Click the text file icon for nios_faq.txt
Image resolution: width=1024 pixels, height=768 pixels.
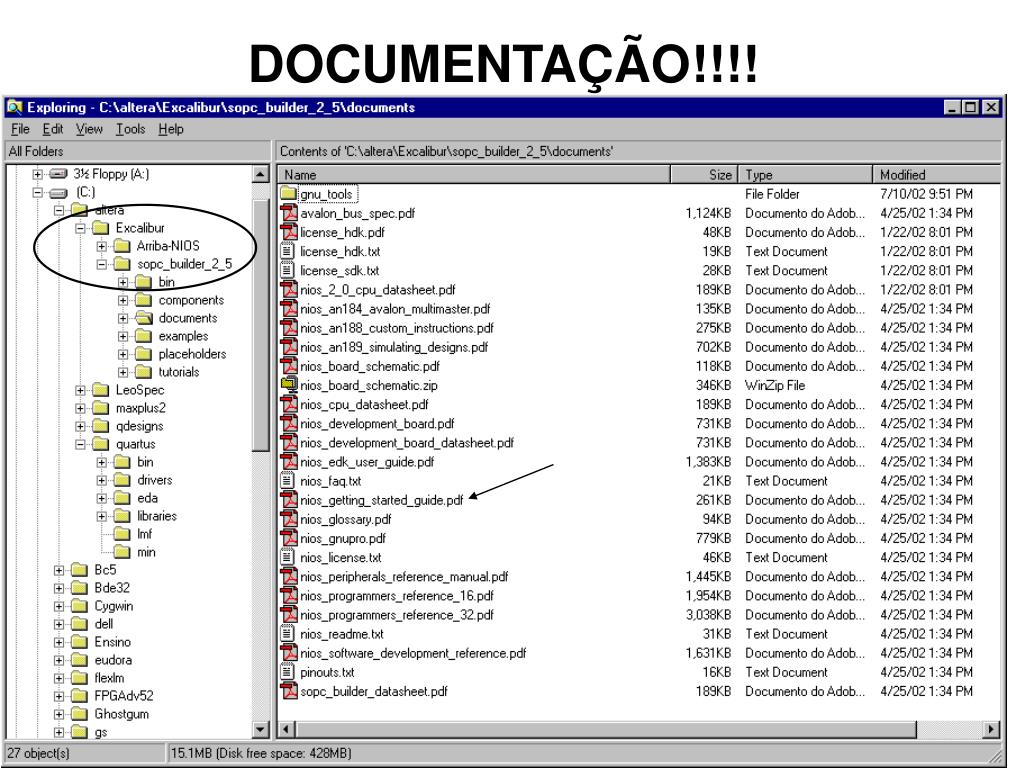(289, 481)
